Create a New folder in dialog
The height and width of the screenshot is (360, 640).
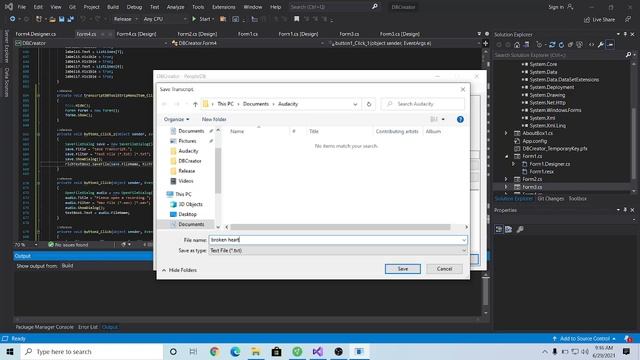[x=214, y=119]
